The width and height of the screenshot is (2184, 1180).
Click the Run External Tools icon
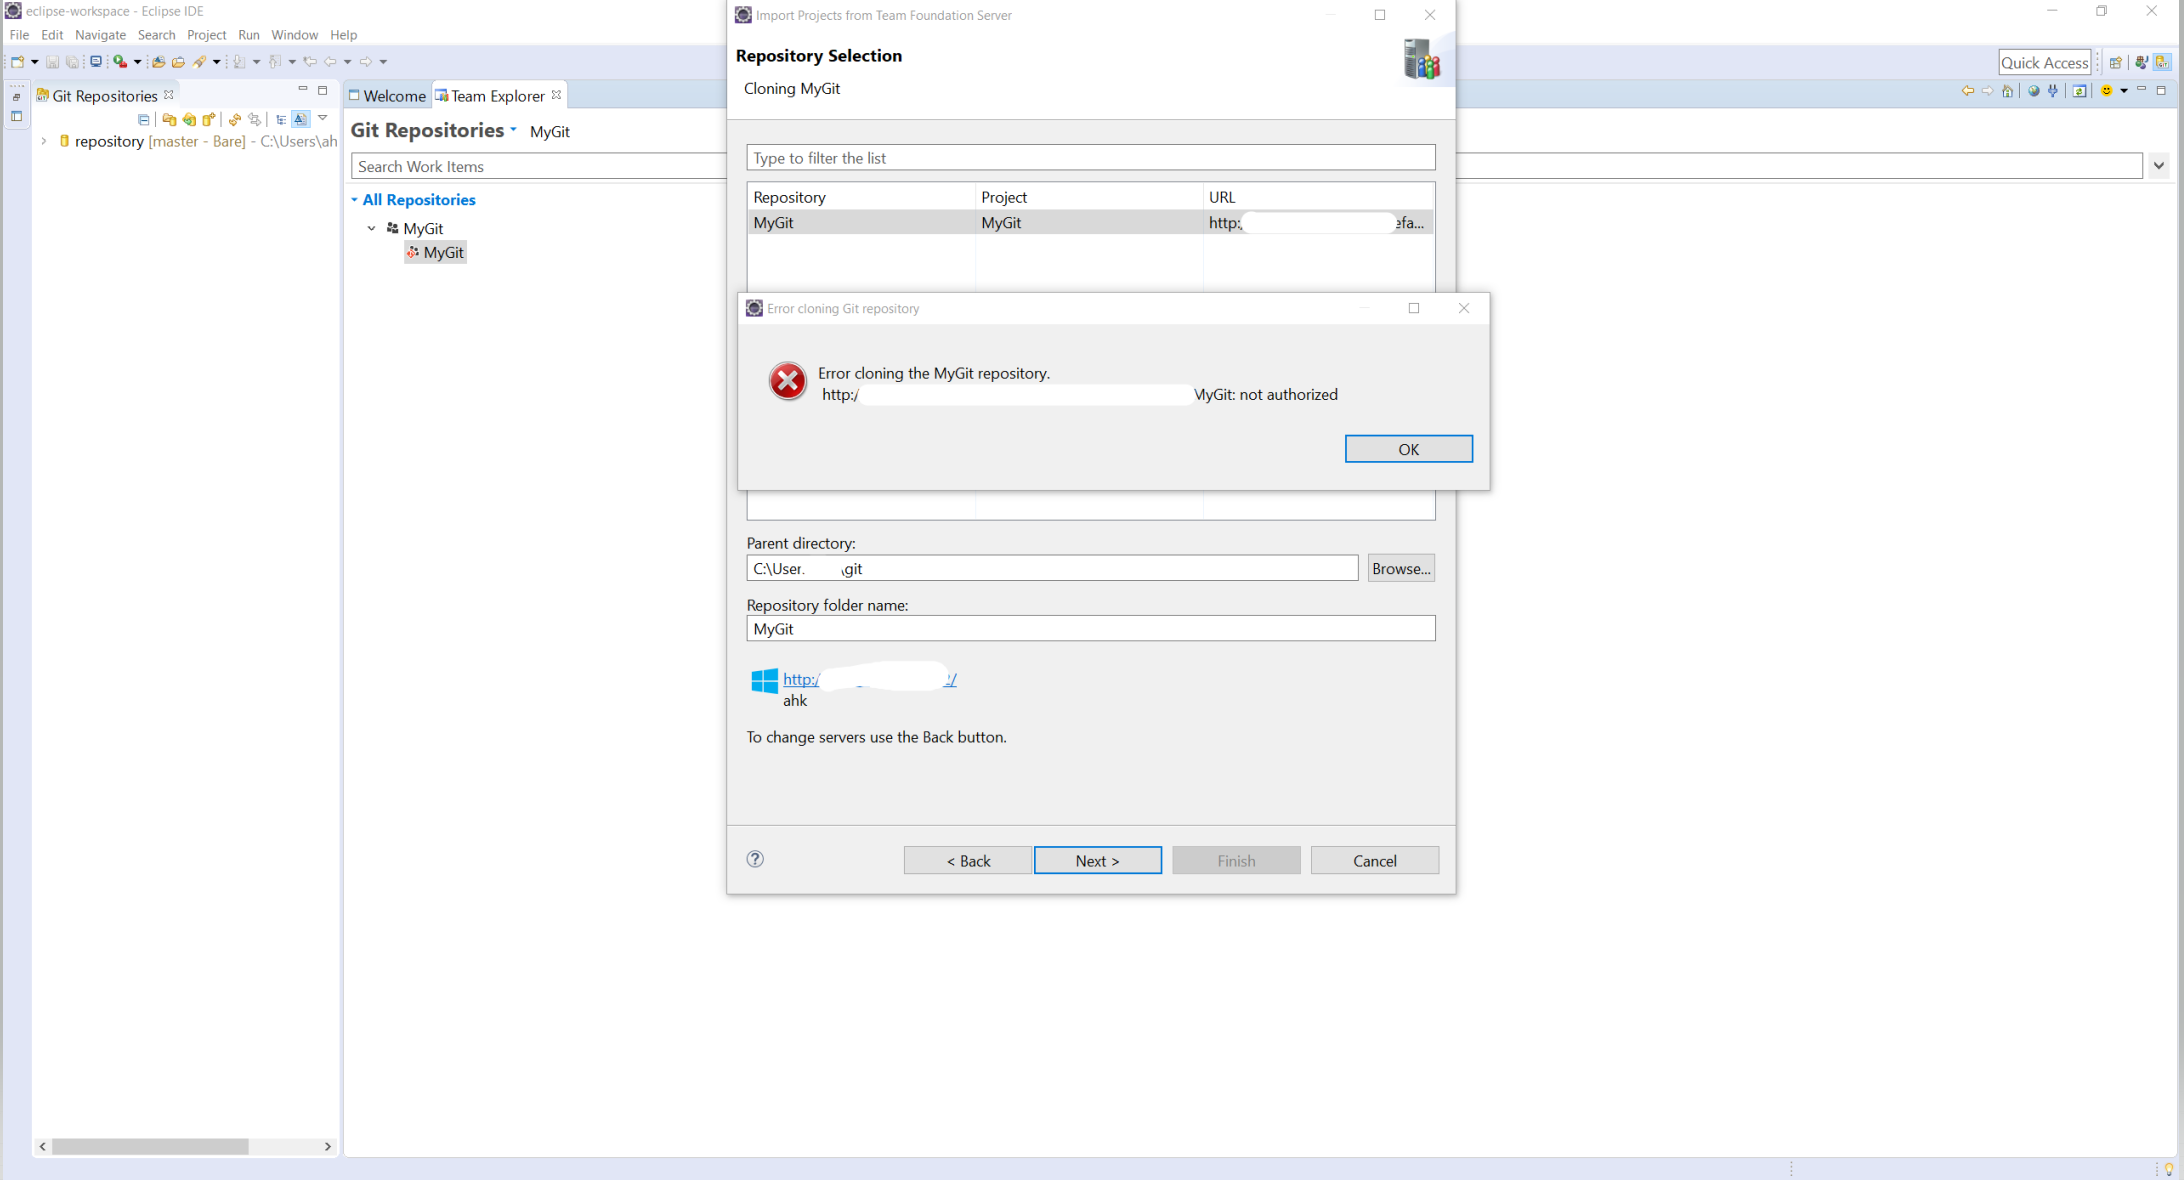click(120, 62)
